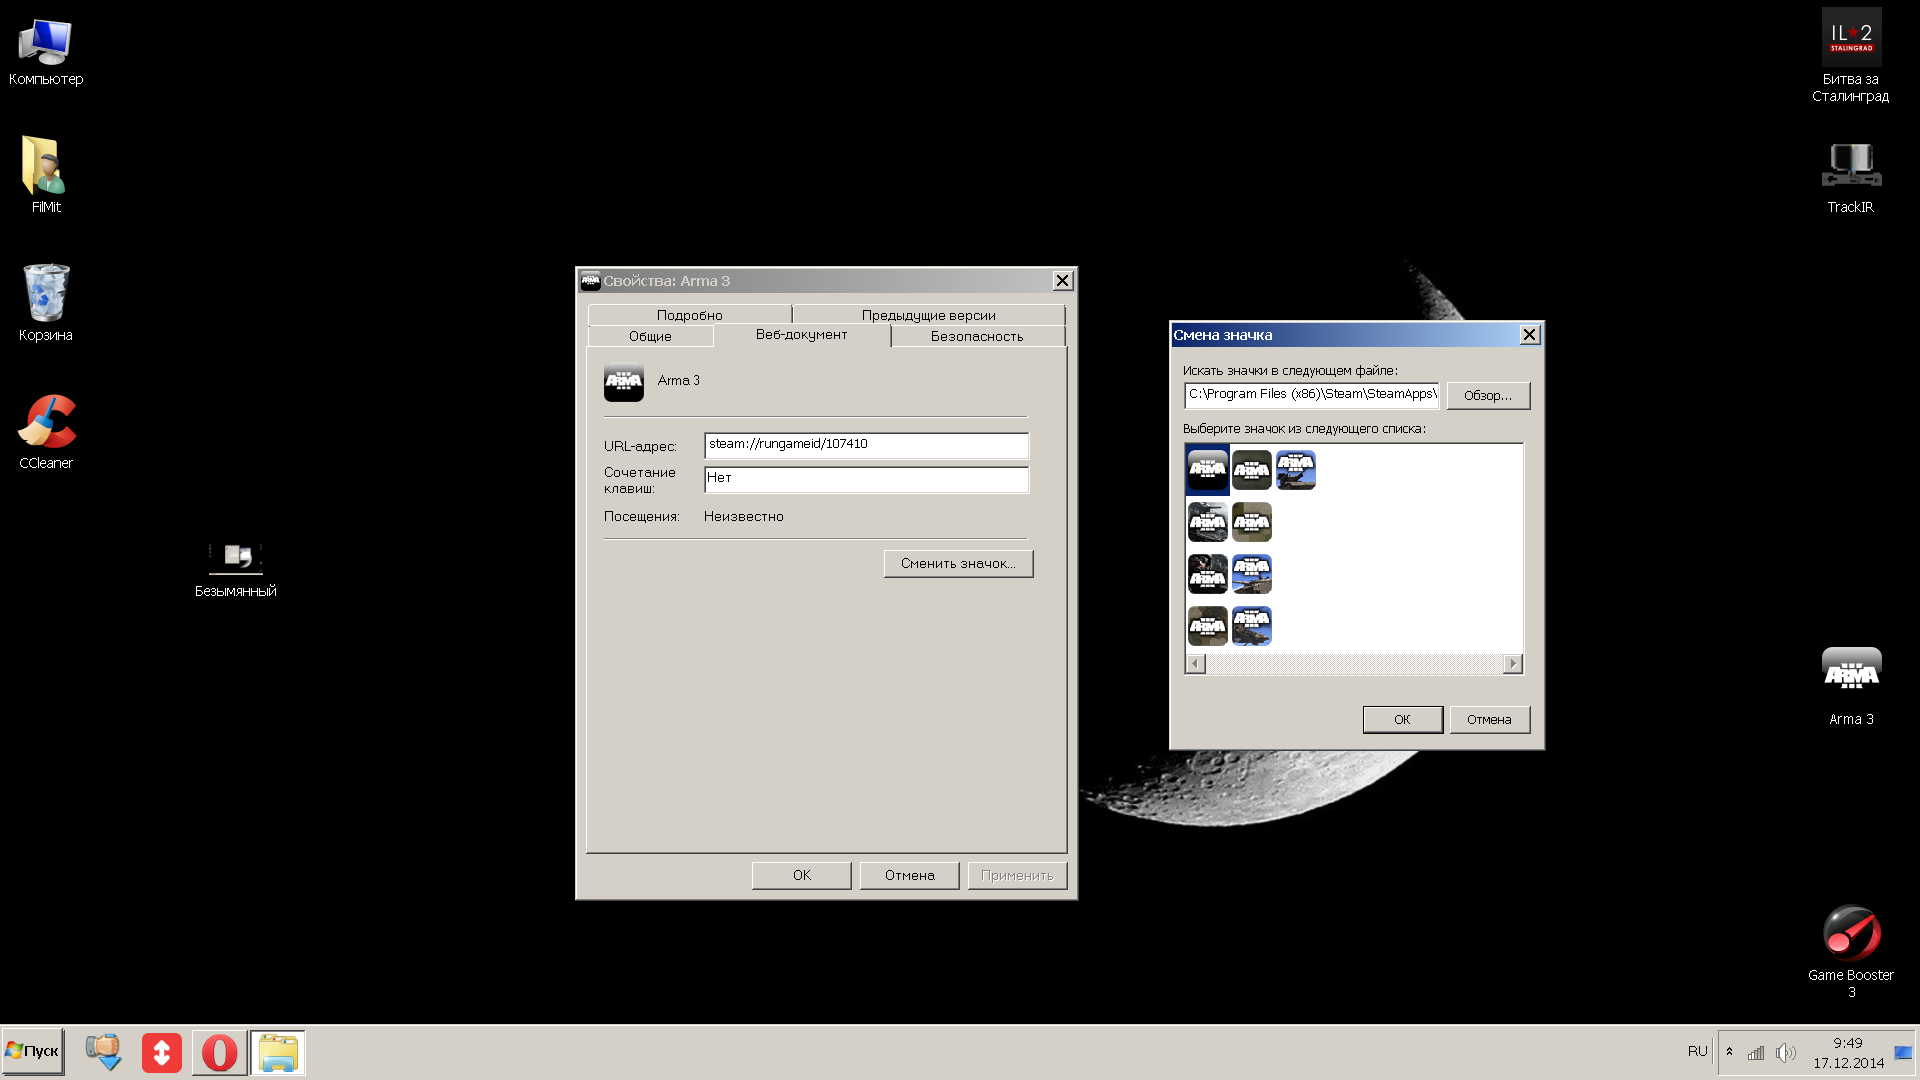1920x1080 pixels.
Task: Open the red up-down arrows taskbar app
Action: 161,1052
